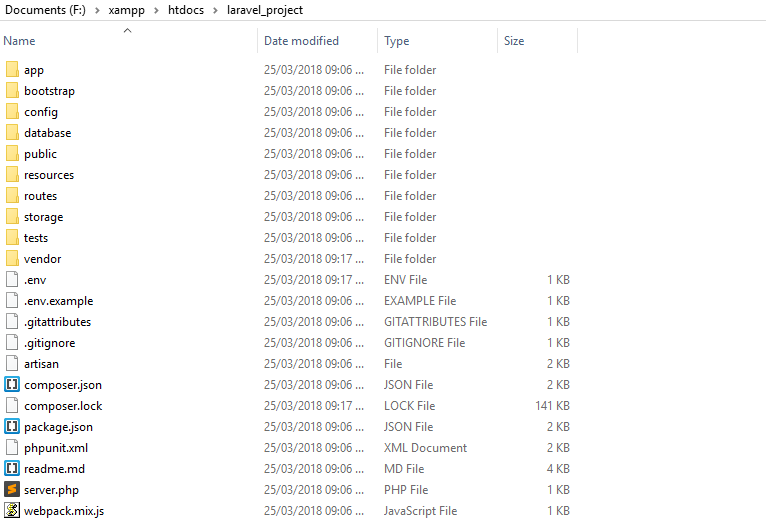This screenshot has height=527, width=766.
Task: Click the server.php Sublime icon
Action: coord(12,489)
